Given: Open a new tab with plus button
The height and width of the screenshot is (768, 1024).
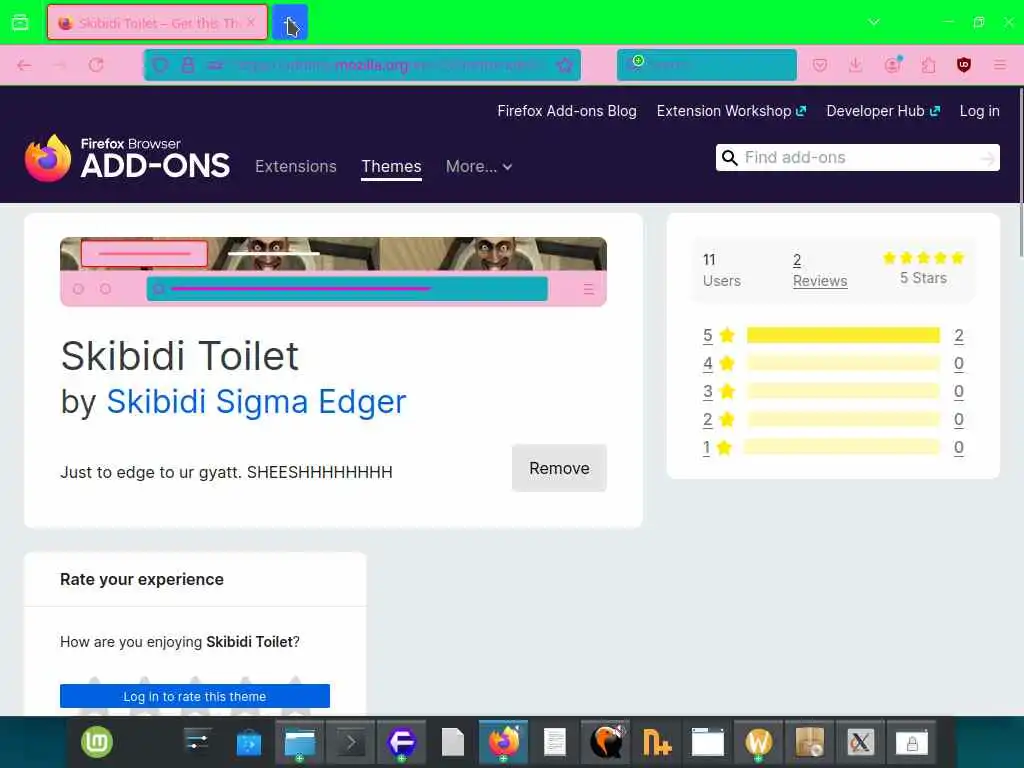Looking at the screenshot, I should [290, 23].
